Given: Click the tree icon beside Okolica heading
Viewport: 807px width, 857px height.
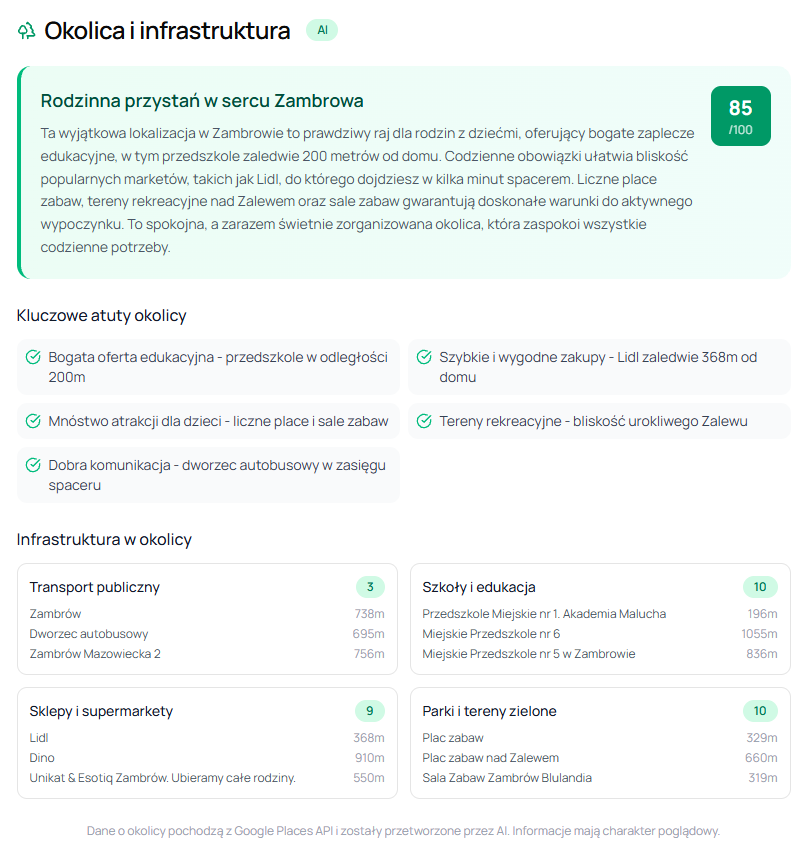Looking at the screenshot, I should (26, 31).
